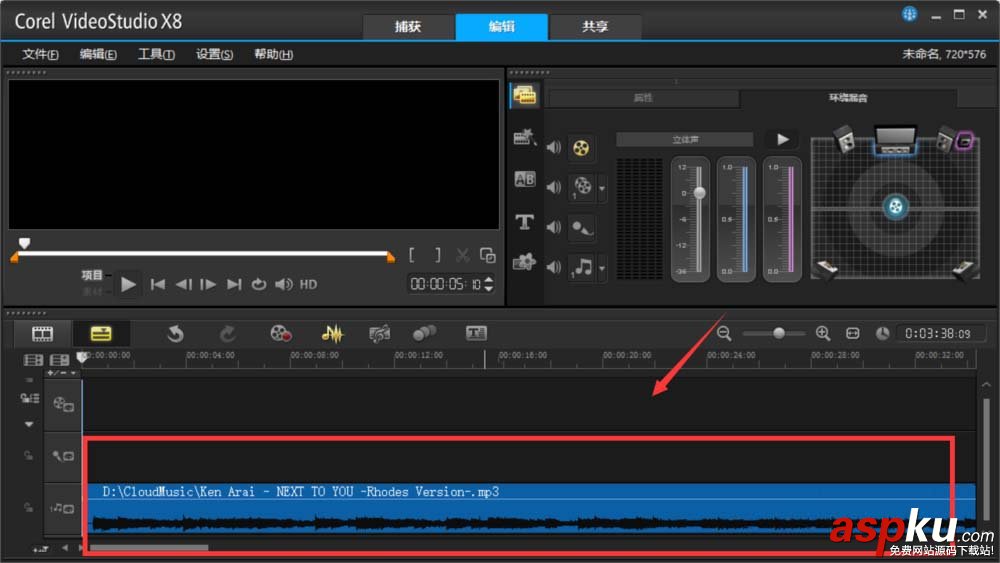
Task: Open the record/capture option
Action: [x=281, y=333]
